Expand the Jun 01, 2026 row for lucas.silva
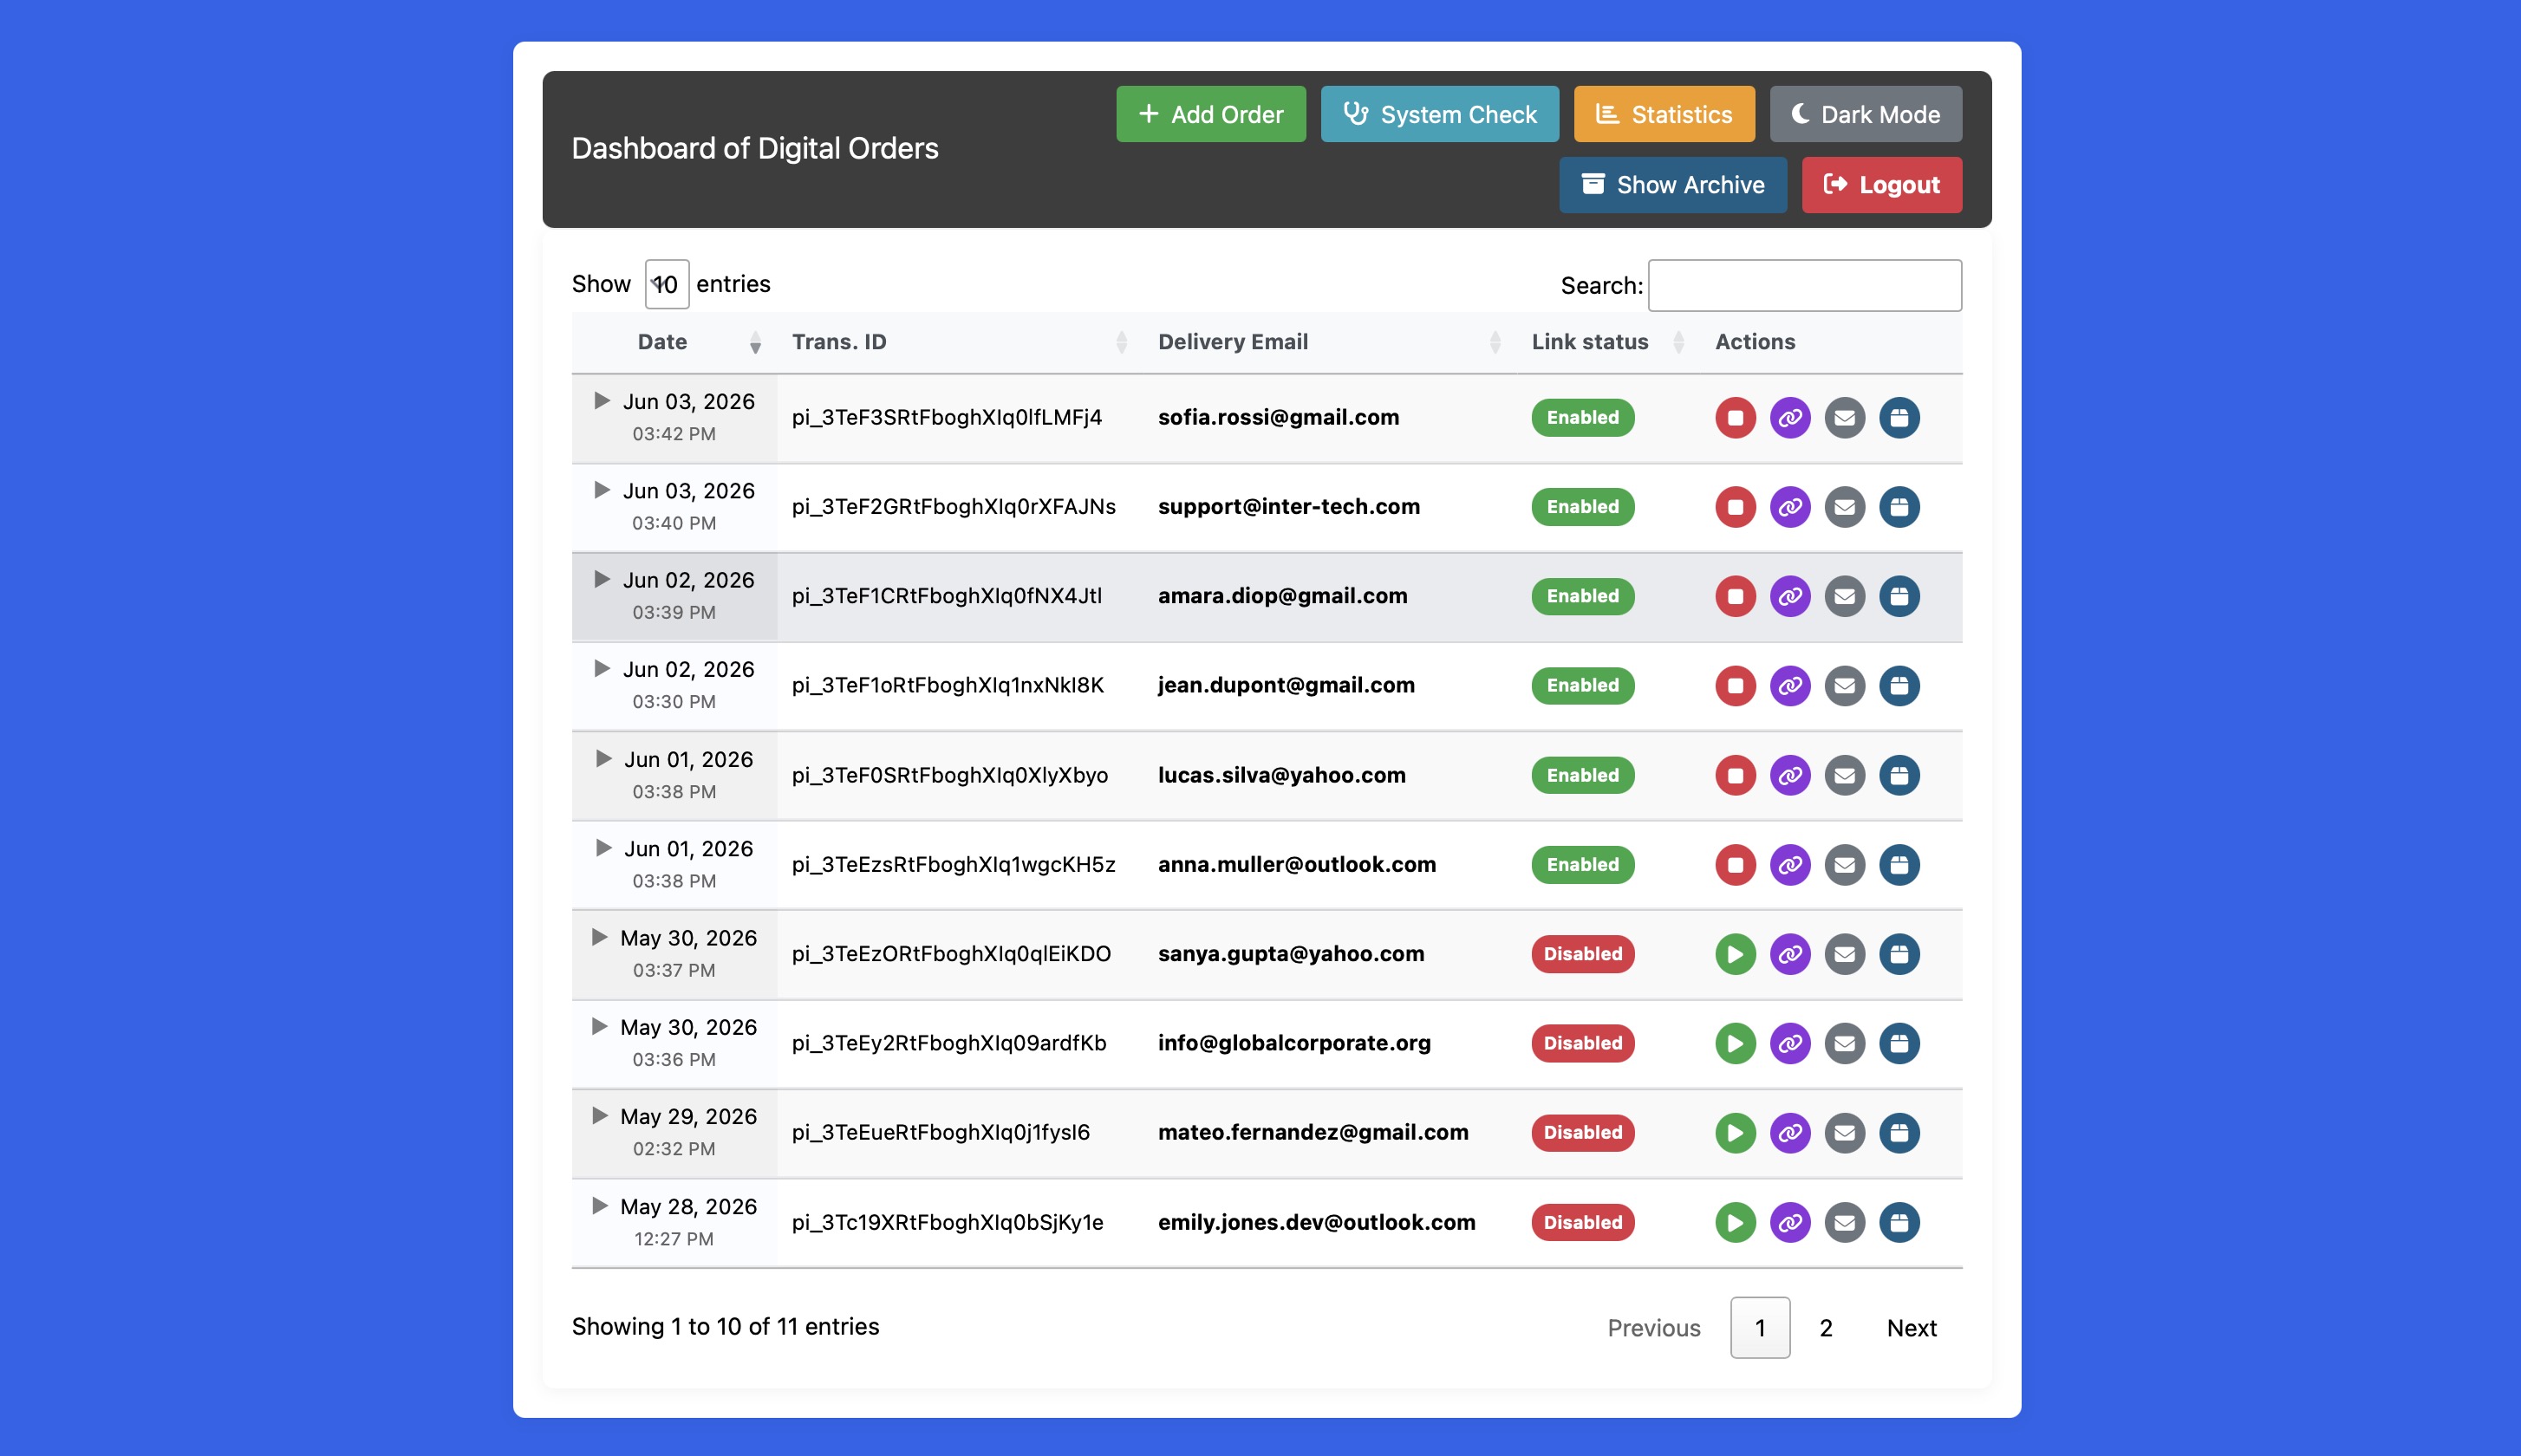This screenshot has height=1456, width=2521. [603, 758]
